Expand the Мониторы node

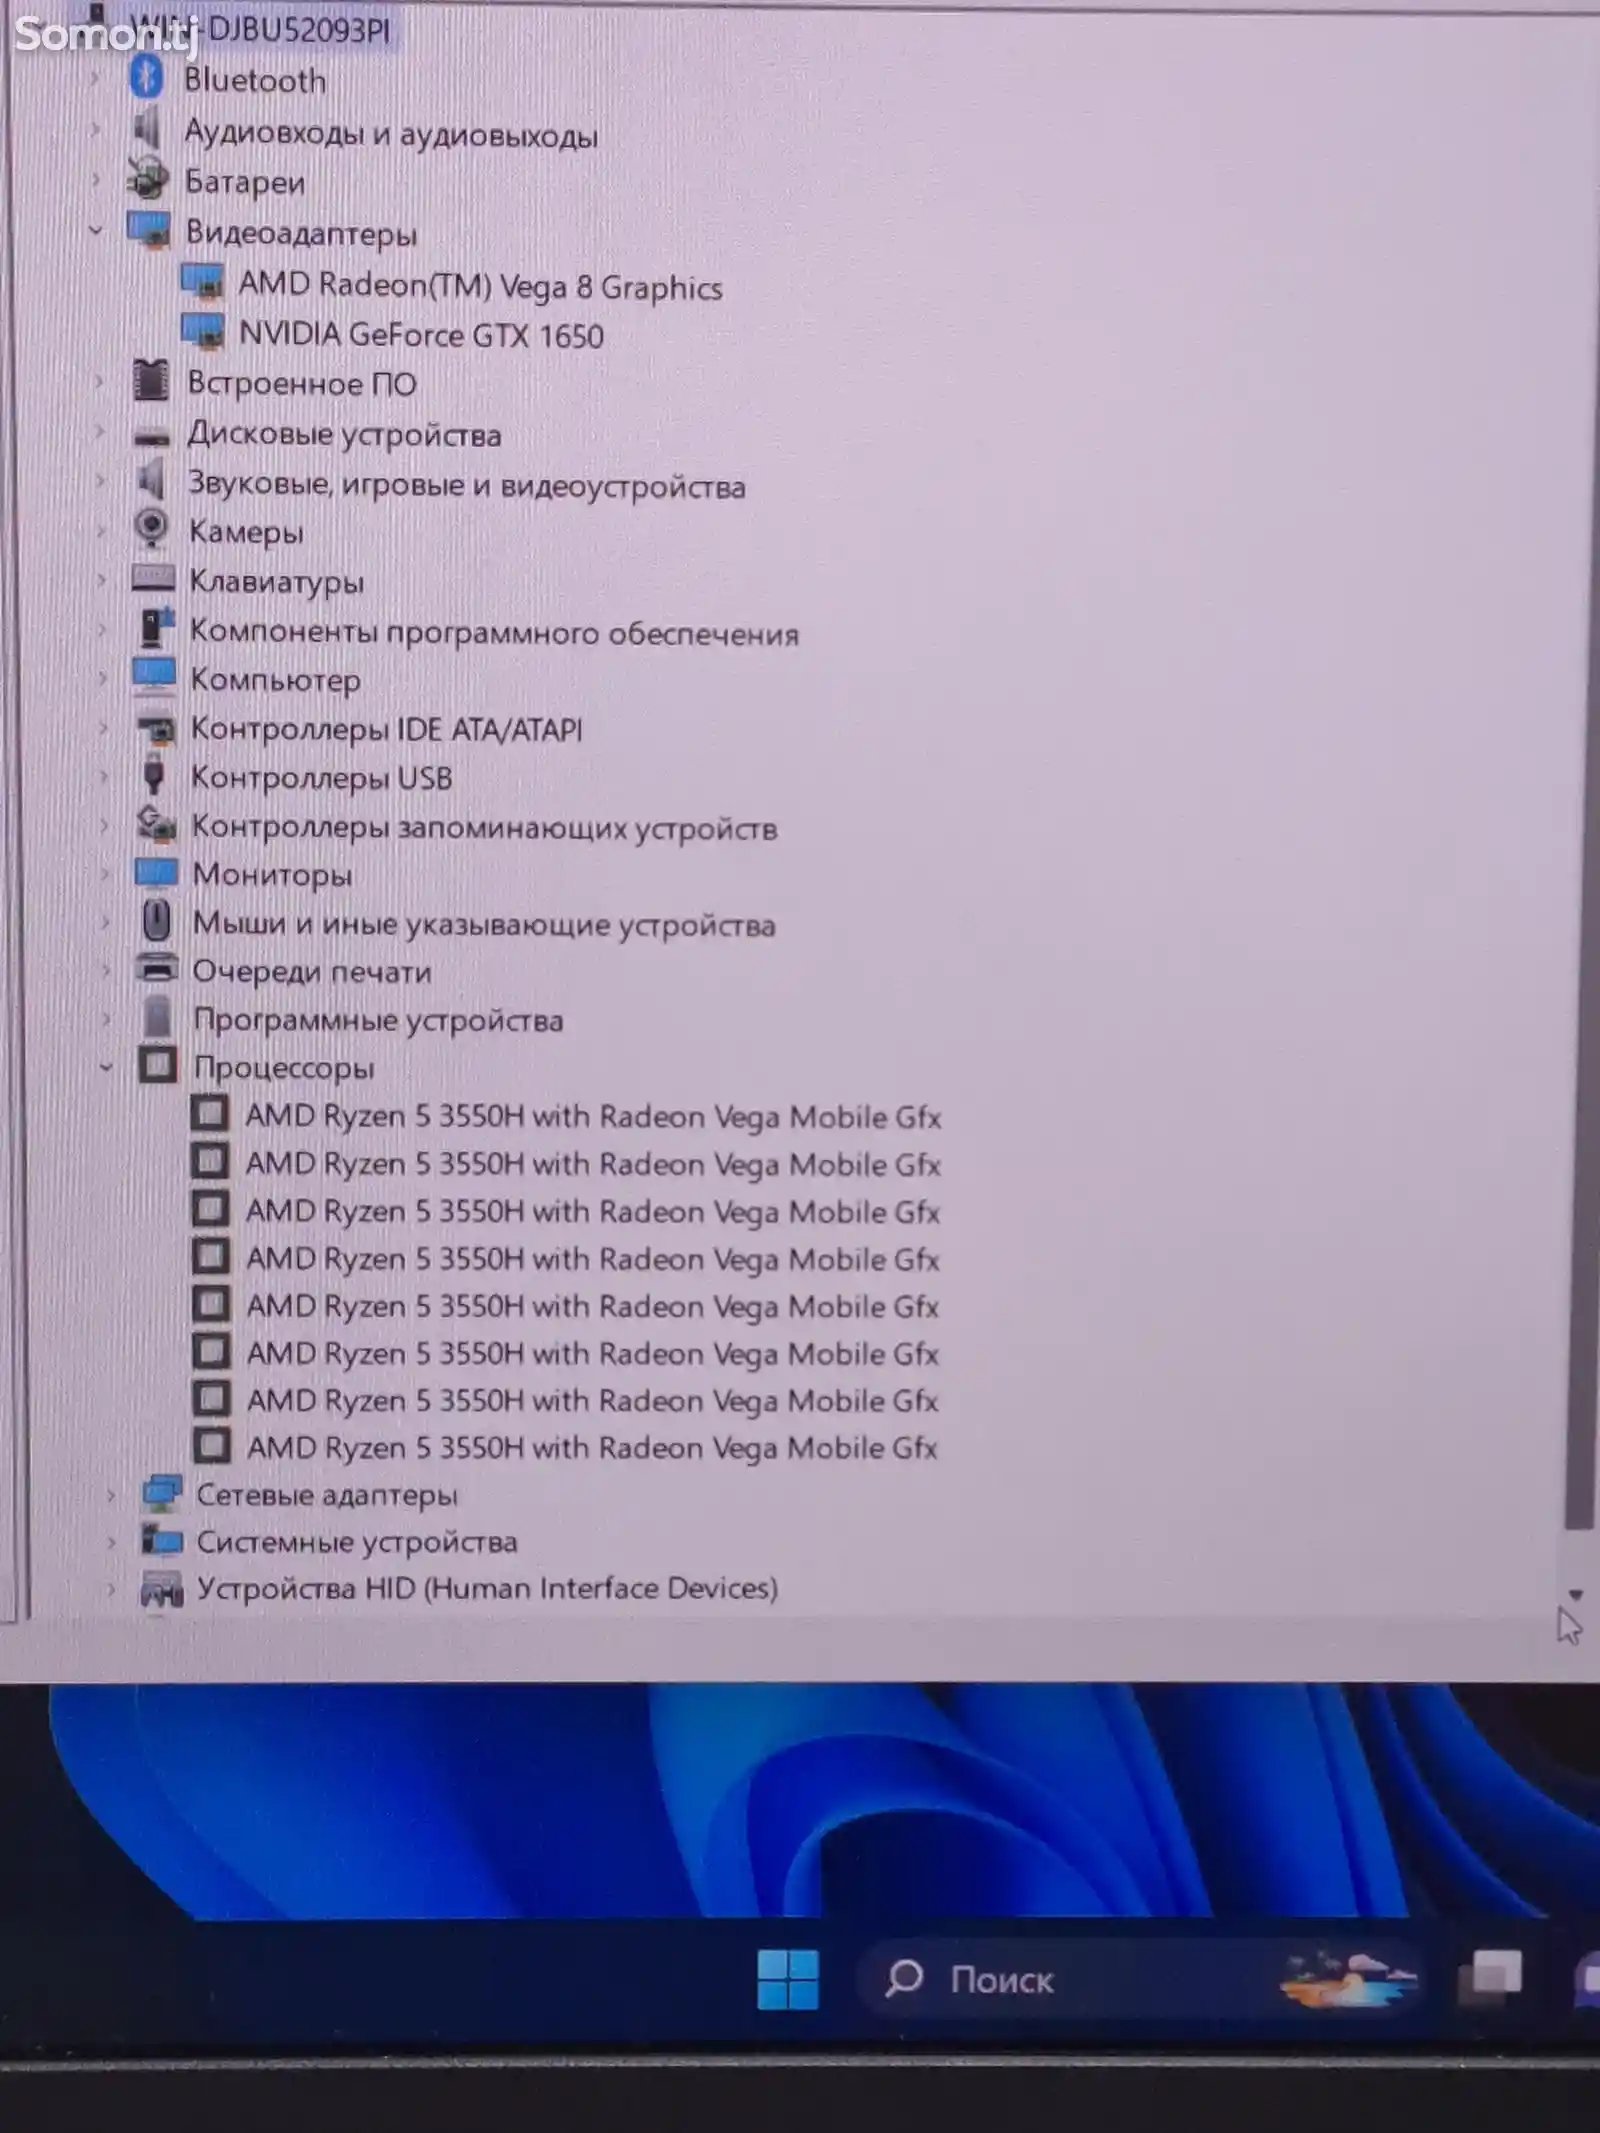tap(104, 874)
